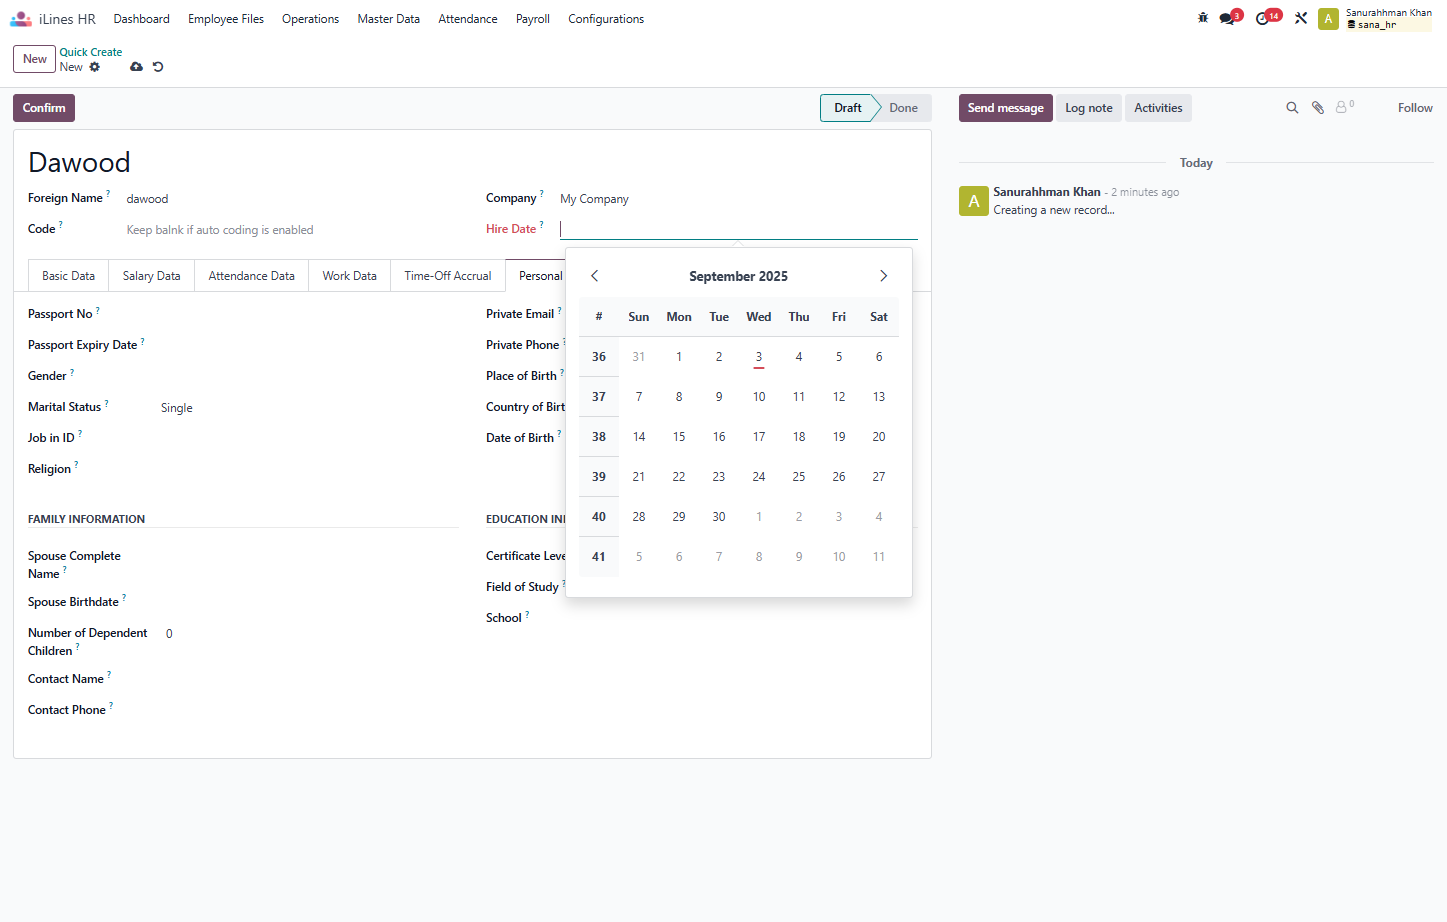Follow this record via Follow button
The image size is (1447, 922).
click(1415, 108)
